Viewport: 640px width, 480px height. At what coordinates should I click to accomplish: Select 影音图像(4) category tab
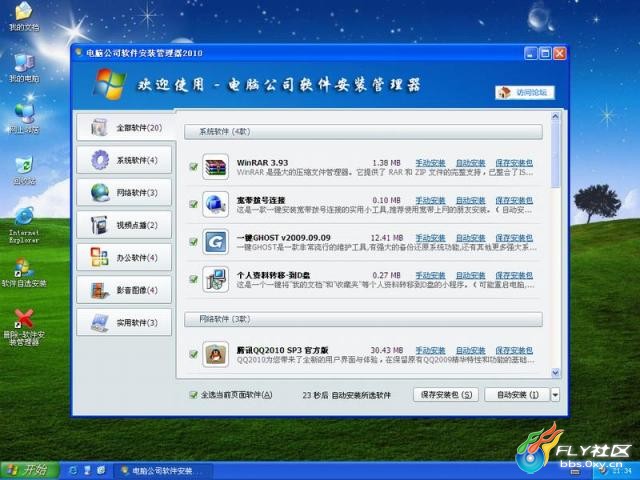click(124, 290)
